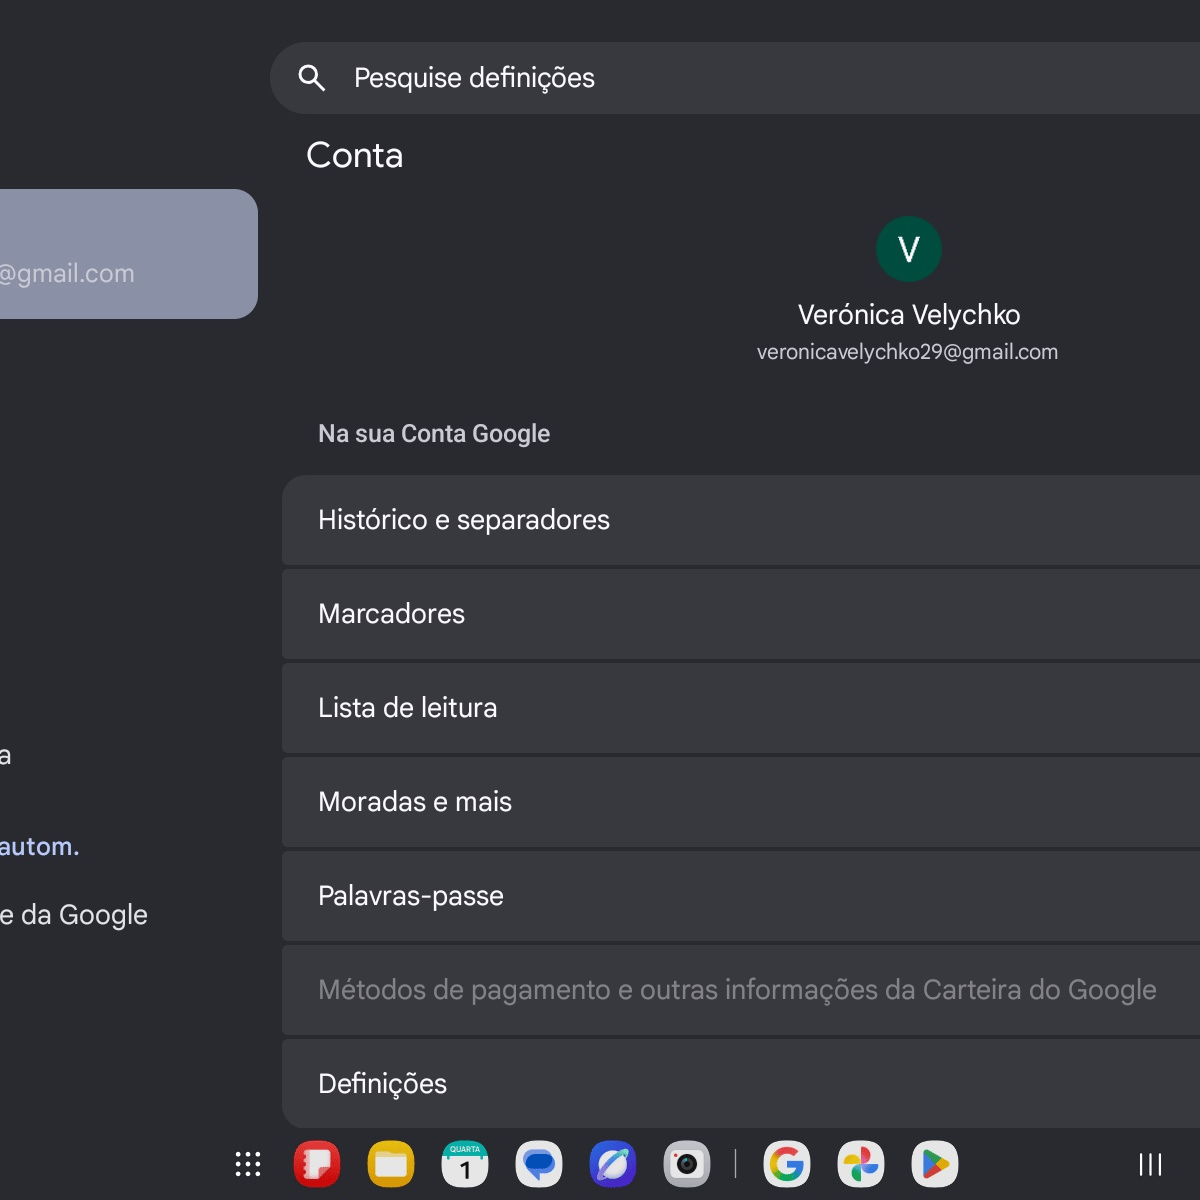Screen dimensions: 1200x1200
Task: Tap the V profile avatar
Action: (908, 249)
